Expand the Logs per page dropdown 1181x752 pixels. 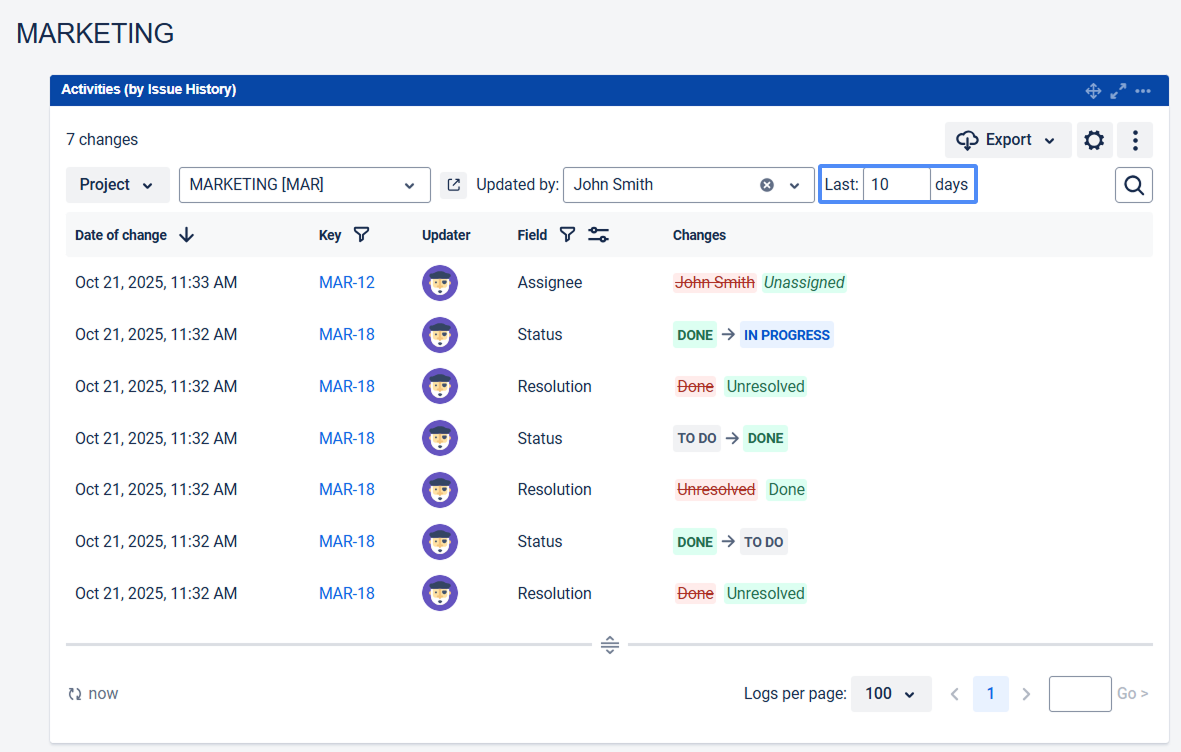(890, 694)
